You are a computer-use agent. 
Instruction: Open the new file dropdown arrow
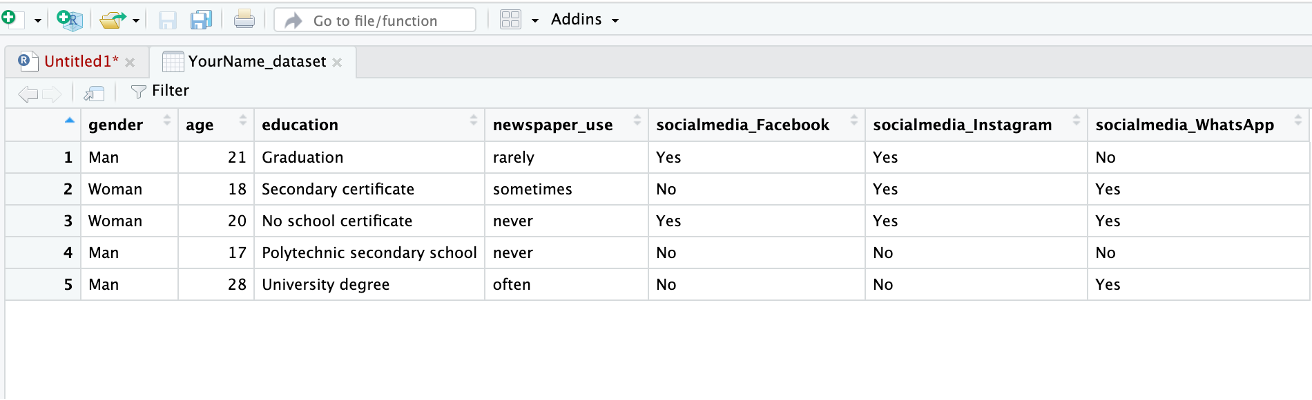point(38,20)
